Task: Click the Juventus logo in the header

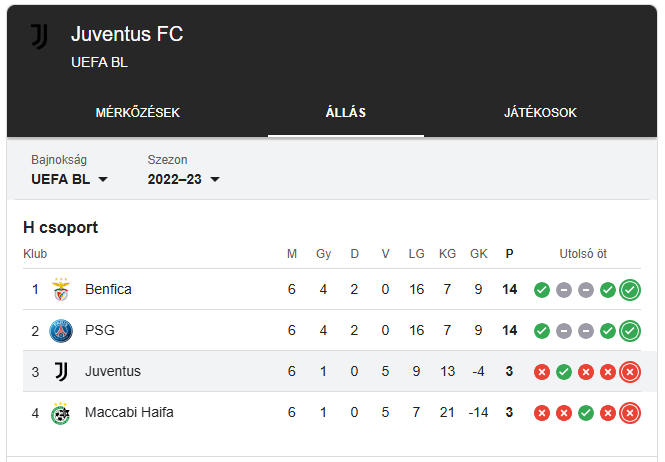Action: click(39, 36)
